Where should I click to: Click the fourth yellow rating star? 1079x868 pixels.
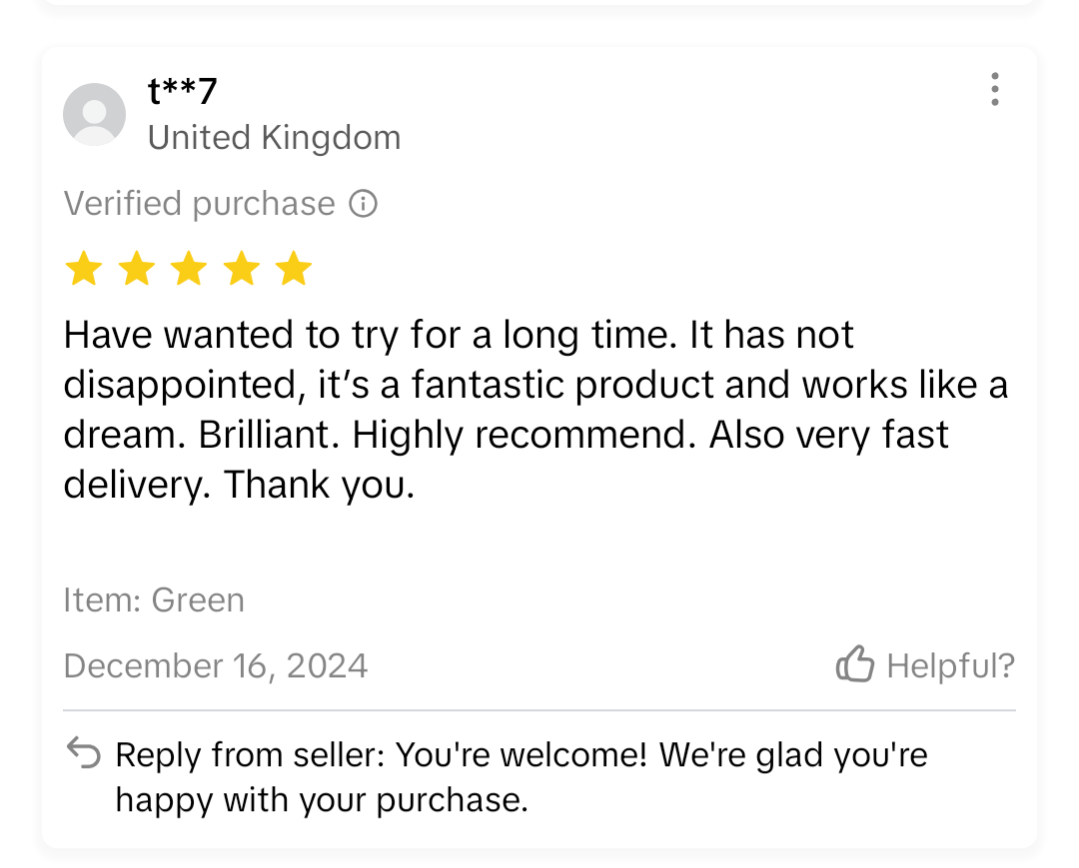tap(241, 269)
